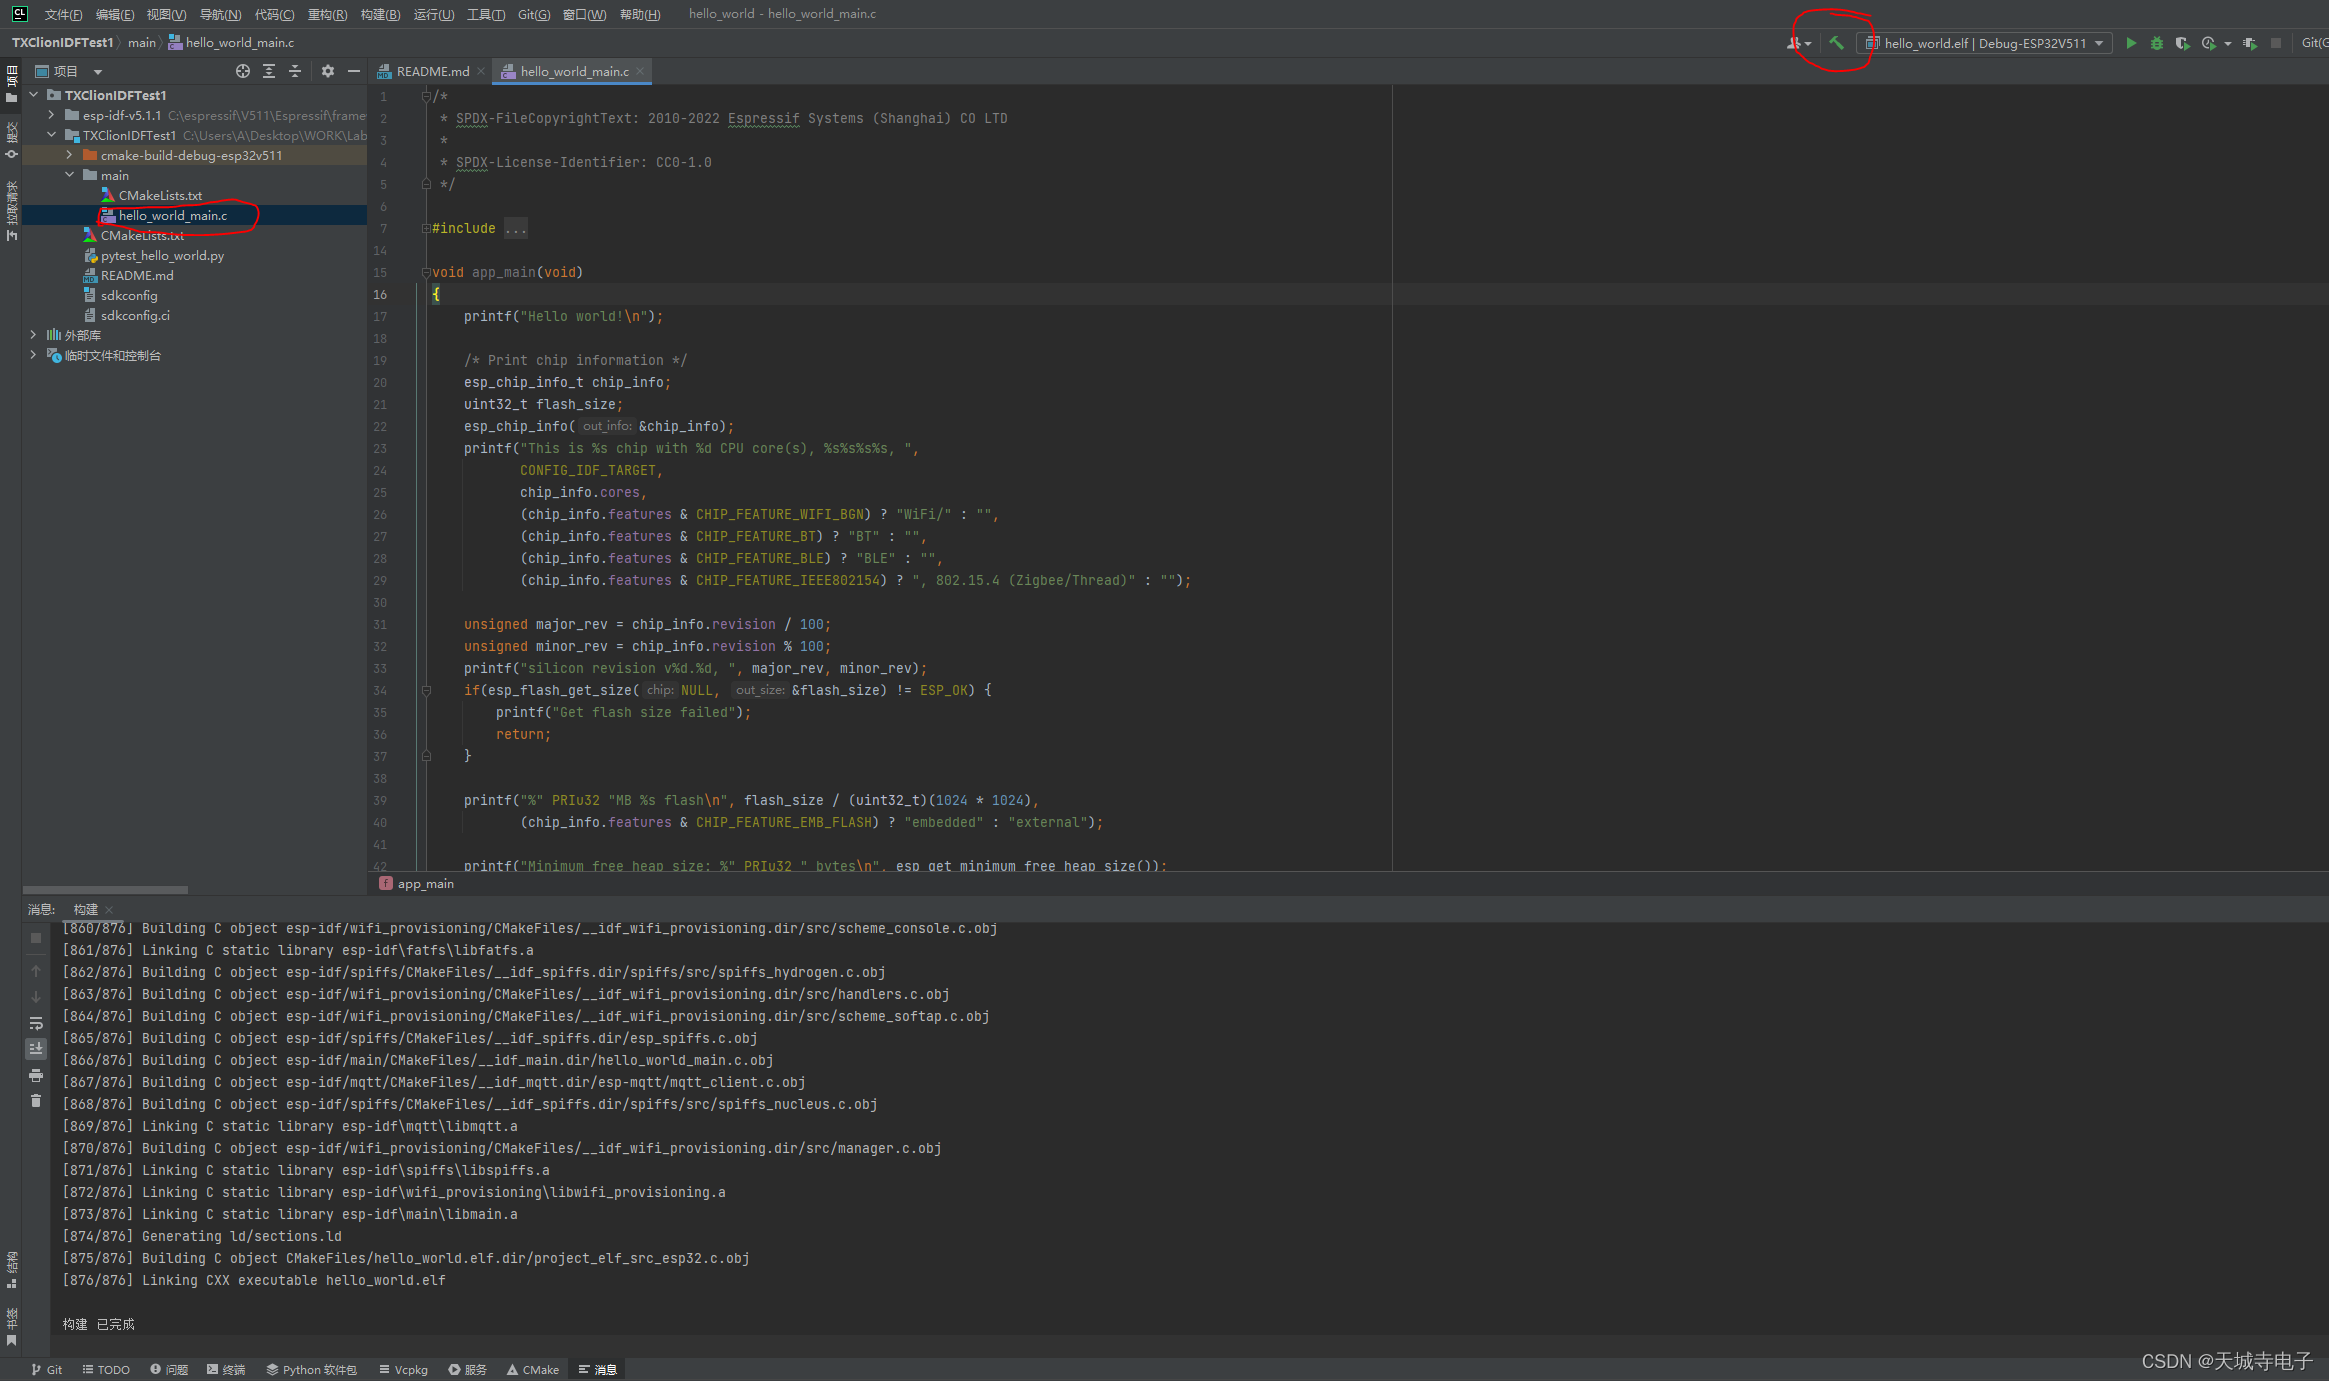This screenshot has height=1381, width=2329.
Task: Run hello_world.elf with the green play button
Action: pyautogui.click(x=2131, y=43)
